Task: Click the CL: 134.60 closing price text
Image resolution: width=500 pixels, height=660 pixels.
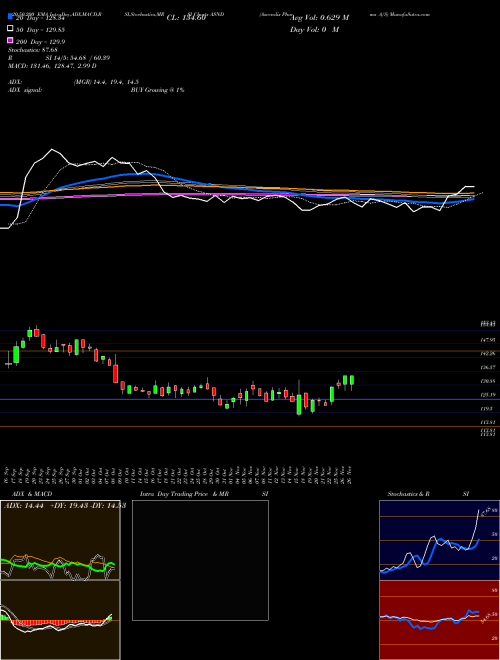Action: click(x=186, y=18)
